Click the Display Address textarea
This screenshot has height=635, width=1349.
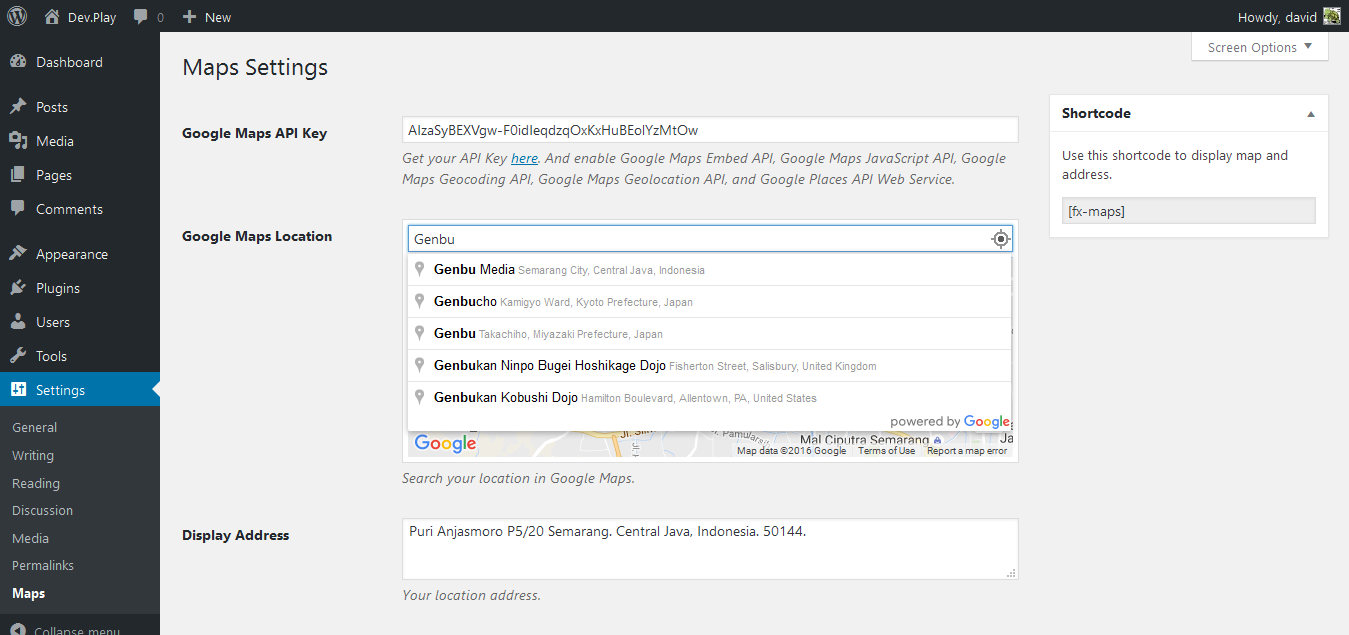pyautogui.click(x=710, y=549)
